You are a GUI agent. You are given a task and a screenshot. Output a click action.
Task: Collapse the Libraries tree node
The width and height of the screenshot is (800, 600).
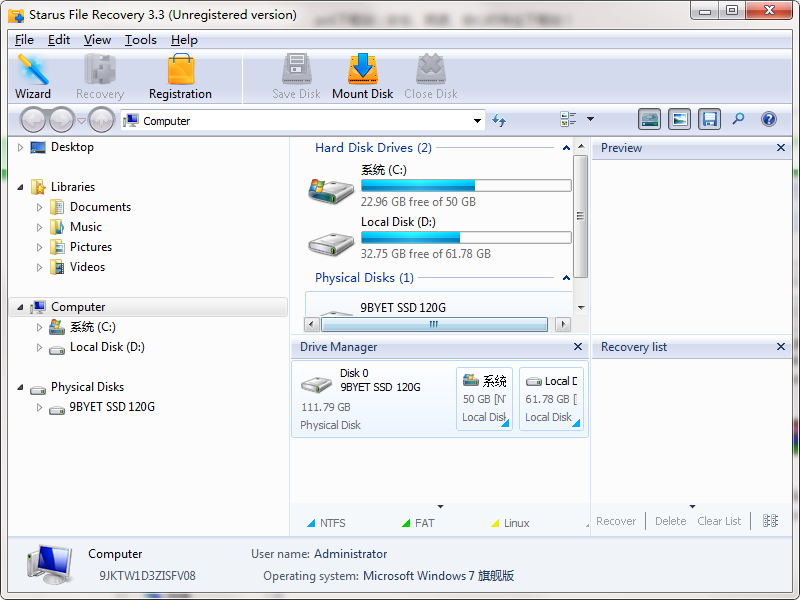[x=20, y=187]
